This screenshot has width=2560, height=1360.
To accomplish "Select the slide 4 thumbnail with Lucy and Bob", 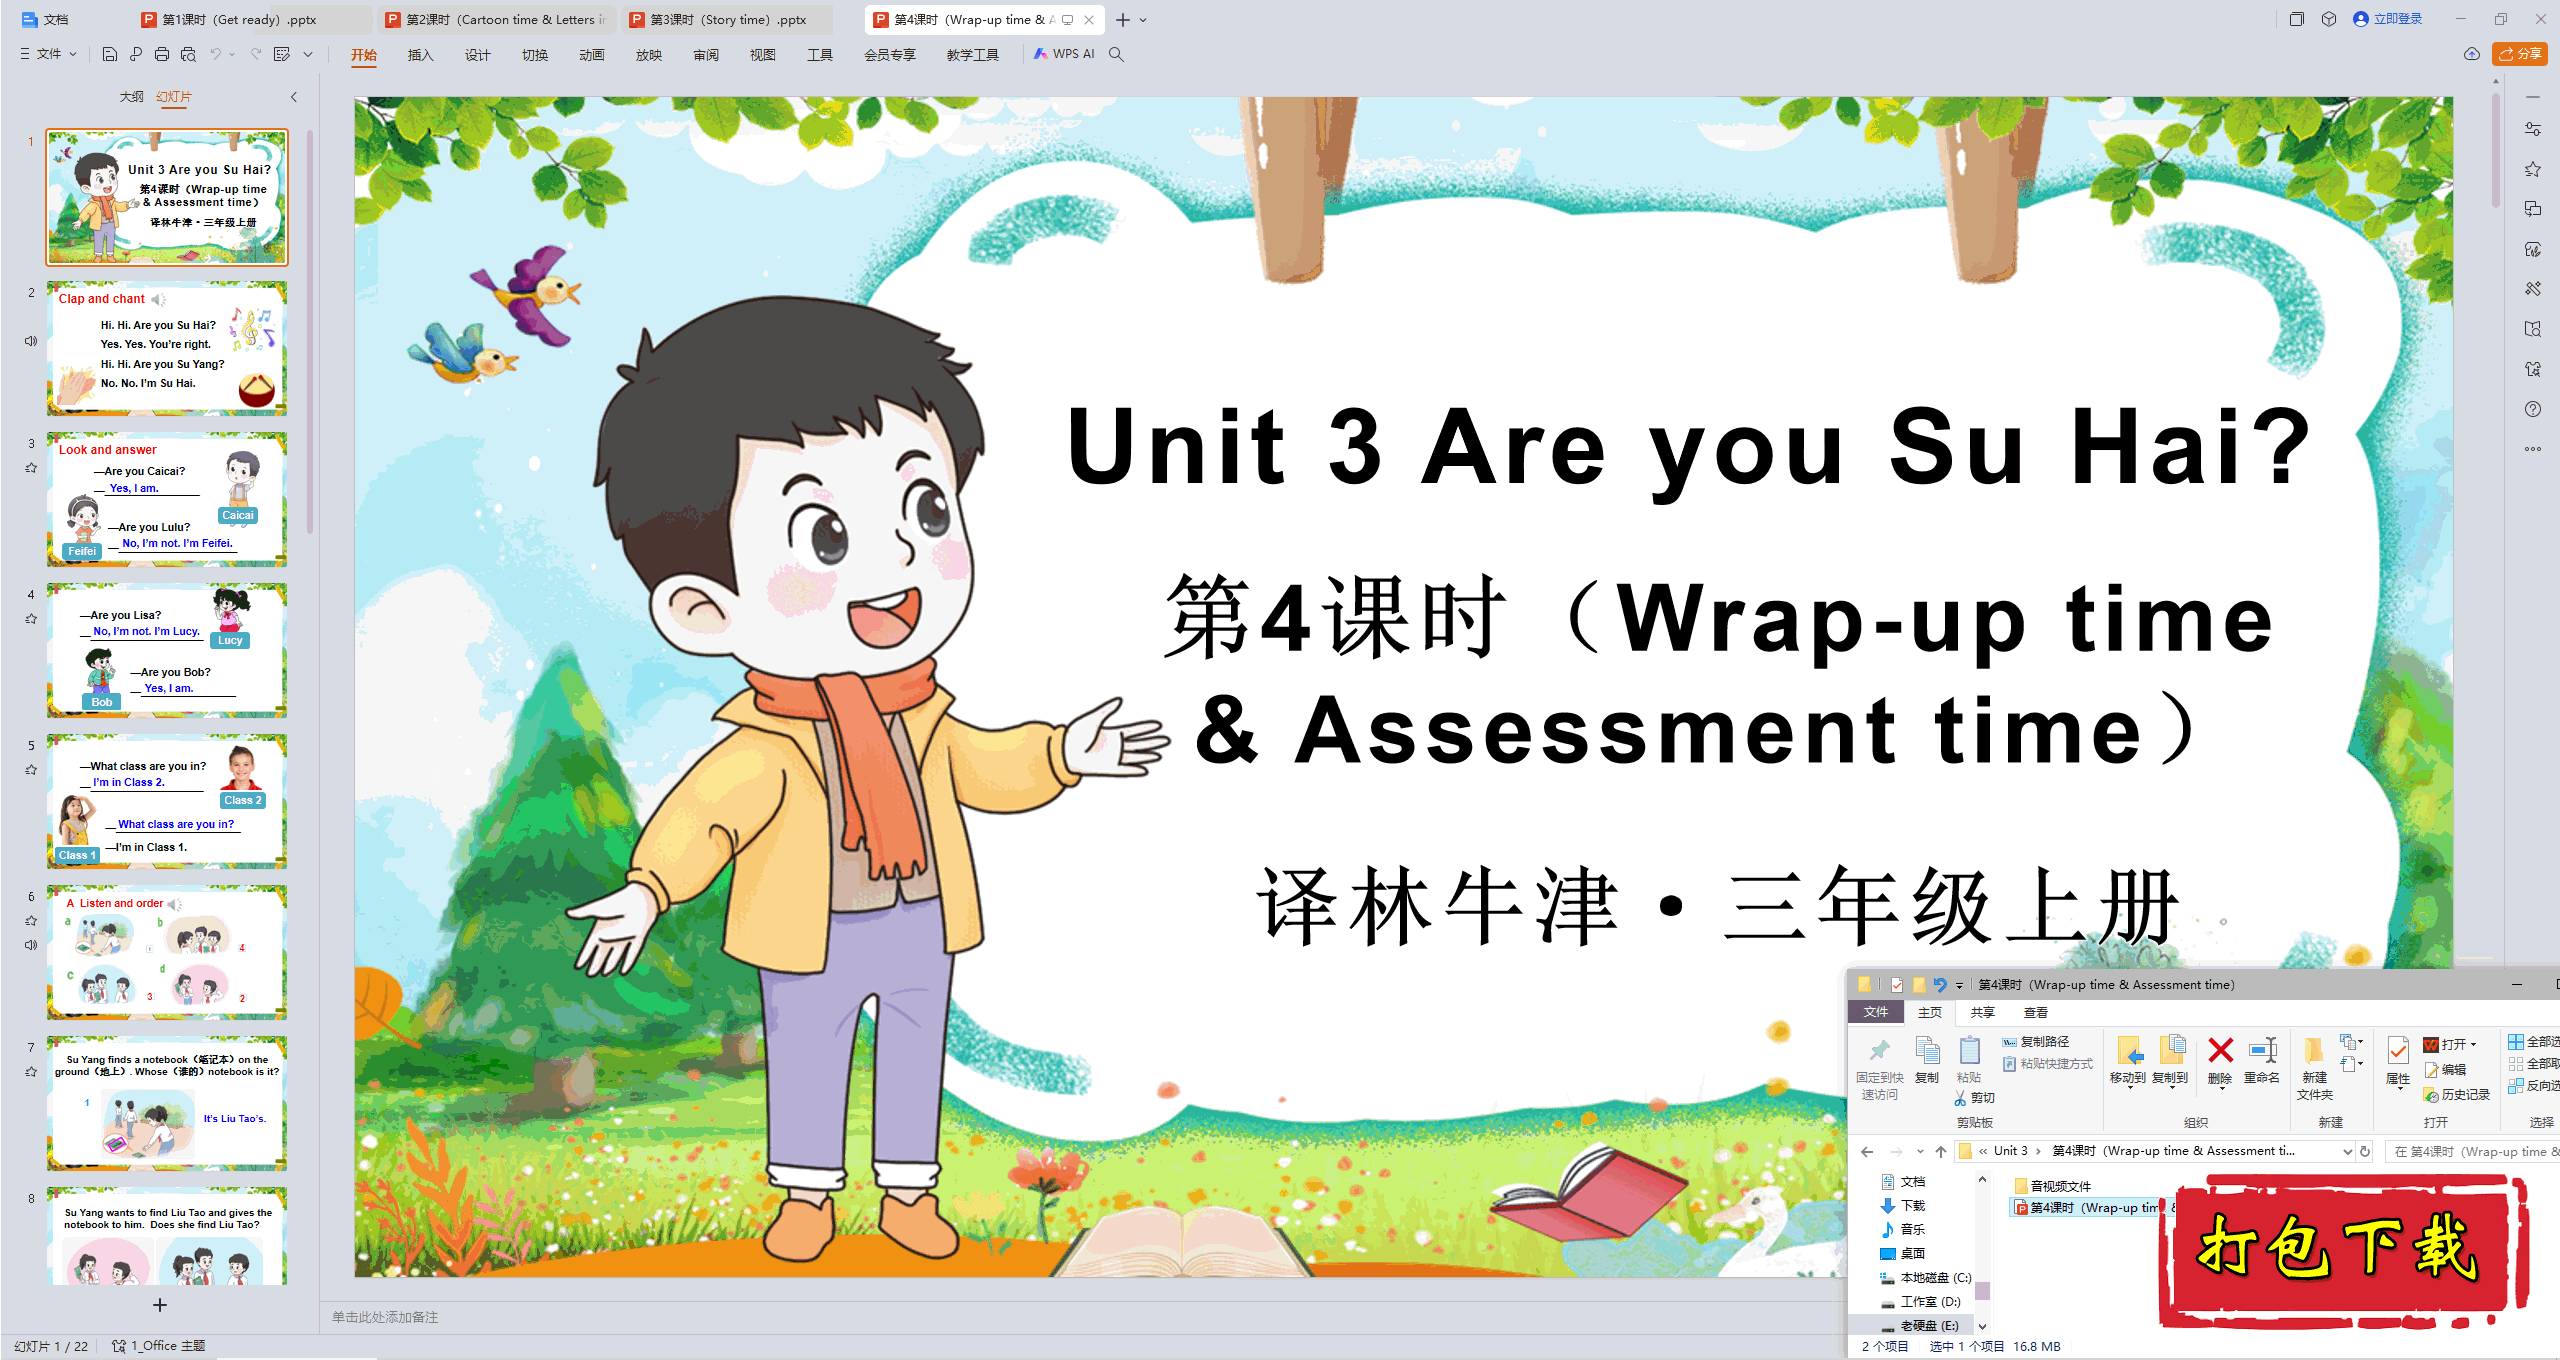I will (167, 650).
